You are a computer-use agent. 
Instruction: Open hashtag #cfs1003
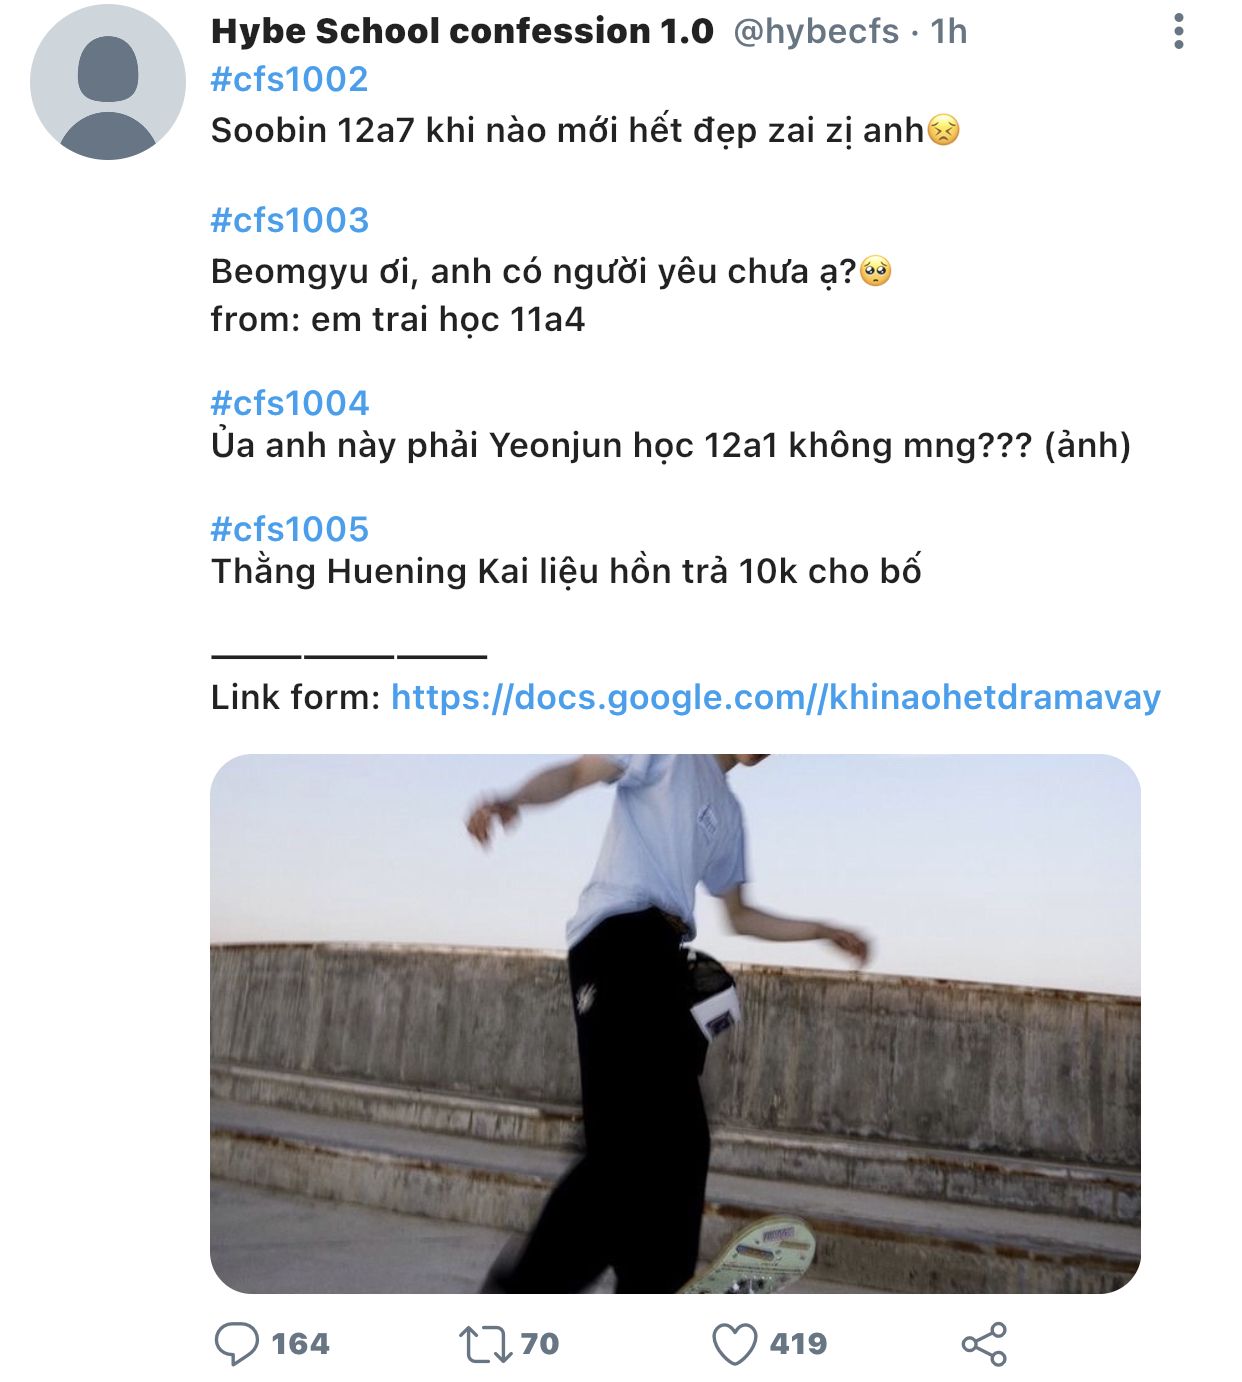290,220
